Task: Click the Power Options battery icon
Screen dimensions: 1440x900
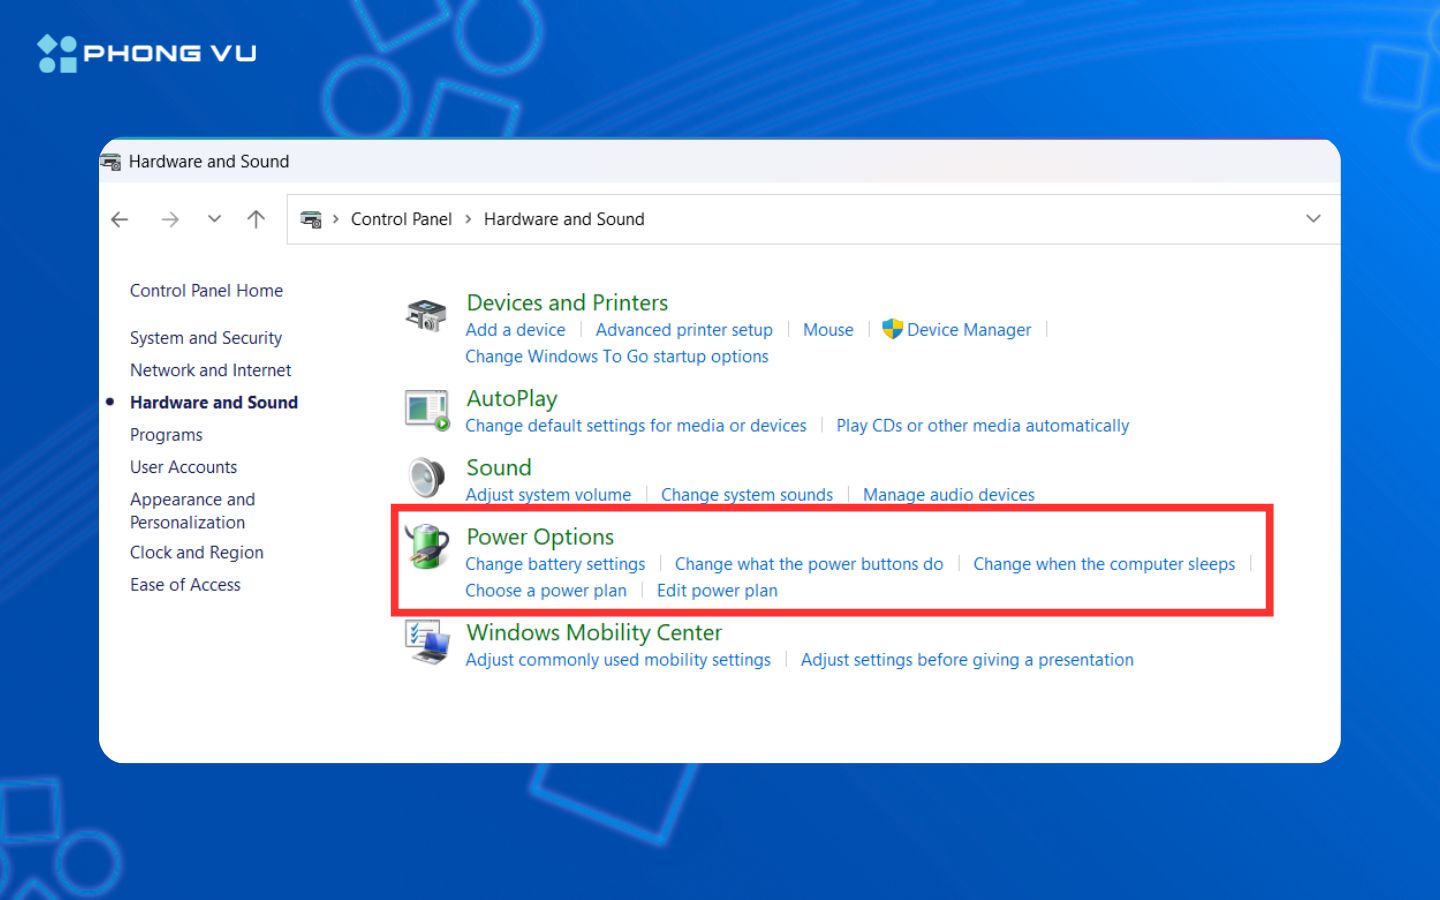Action: pos(428,547)
